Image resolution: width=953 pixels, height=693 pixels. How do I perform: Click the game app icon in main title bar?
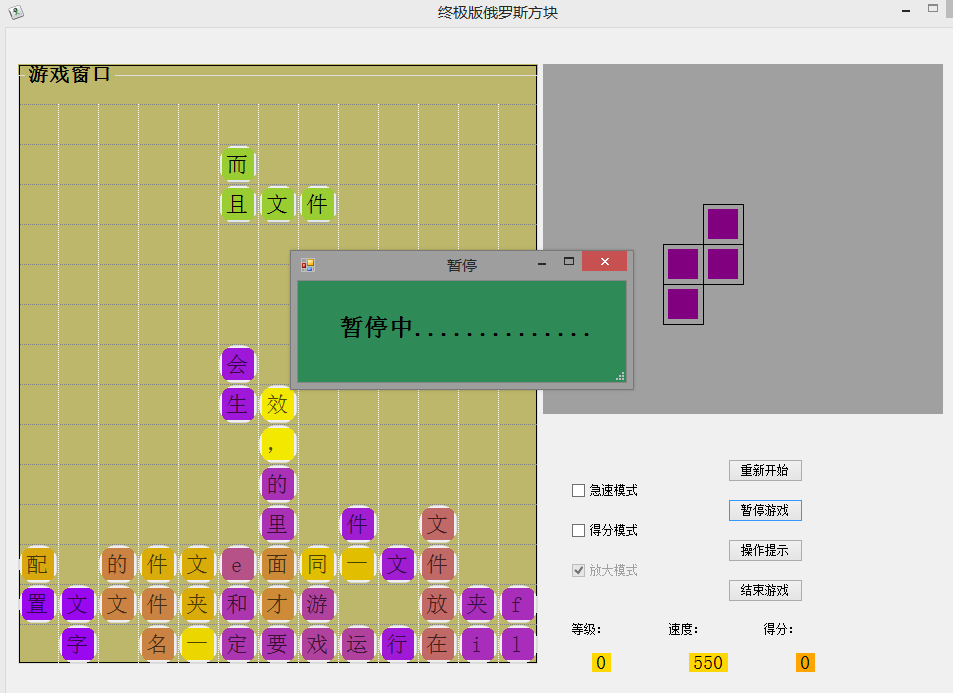16,12
